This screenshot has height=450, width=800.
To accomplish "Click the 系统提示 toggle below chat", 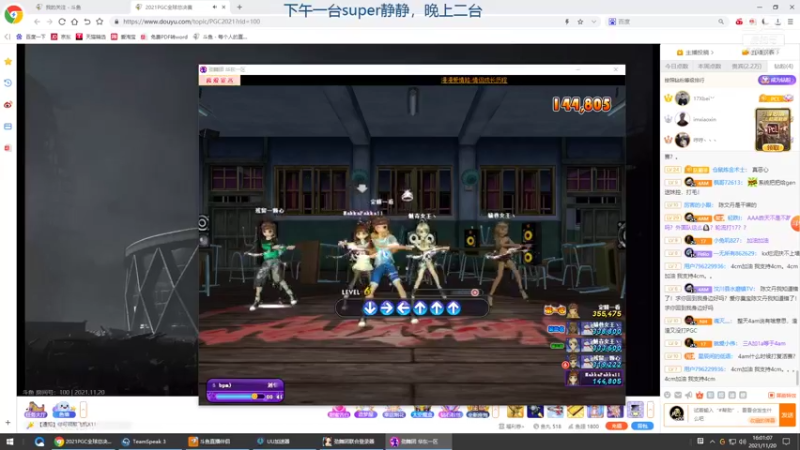I will coord(782,395).
